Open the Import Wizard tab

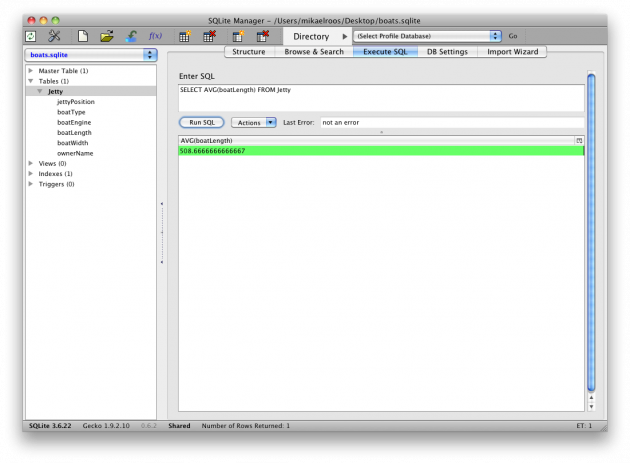(x=512, y=52)
